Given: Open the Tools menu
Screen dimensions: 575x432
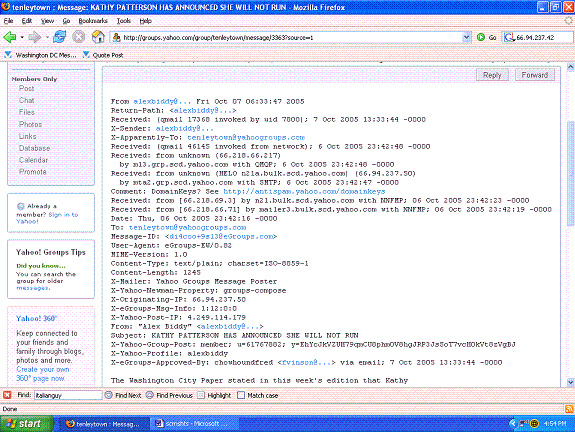Looking at the screenshot, I should pyautogui.click(x=124, y=21).
